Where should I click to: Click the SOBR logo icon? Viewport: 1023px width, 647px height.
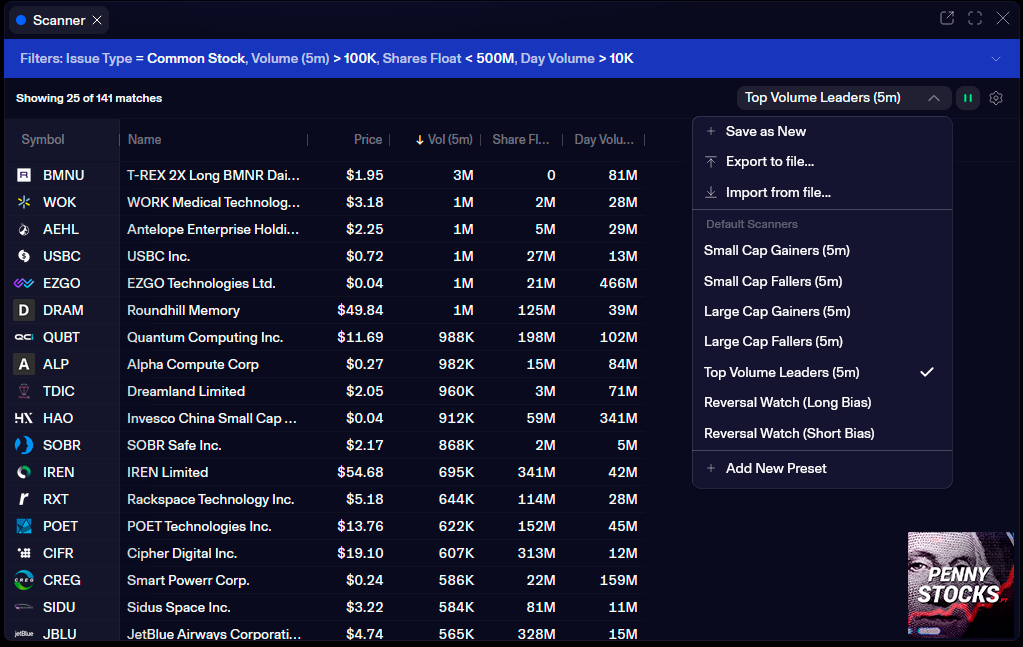(23, 445)
